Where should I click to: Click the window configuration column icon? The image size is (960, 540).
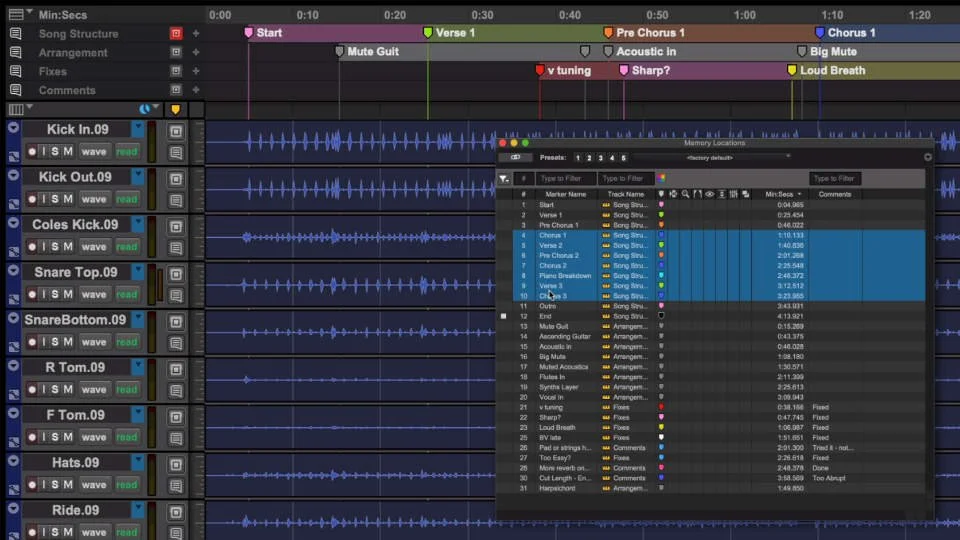746,194
